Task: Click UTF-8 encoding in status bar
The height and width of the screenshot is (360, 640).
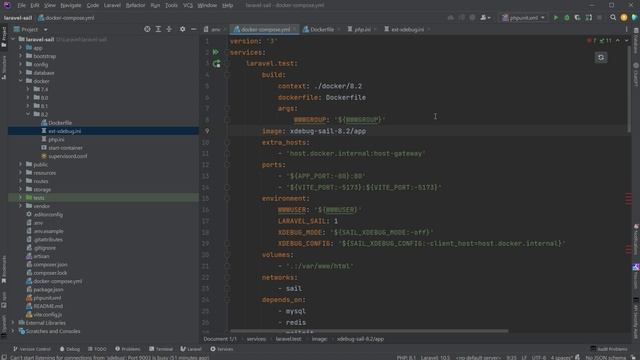Action: [539, 358]
